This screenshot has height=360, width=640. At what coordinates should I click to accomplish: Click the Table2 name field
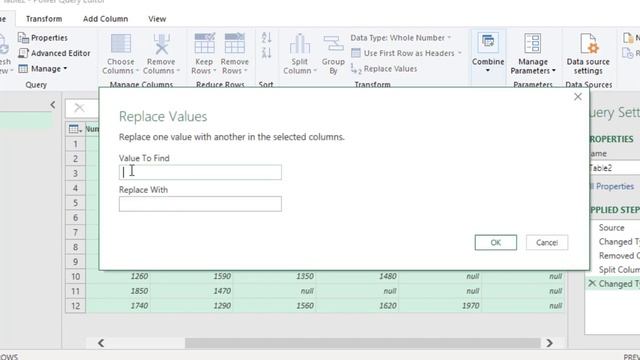pos(615,168)
